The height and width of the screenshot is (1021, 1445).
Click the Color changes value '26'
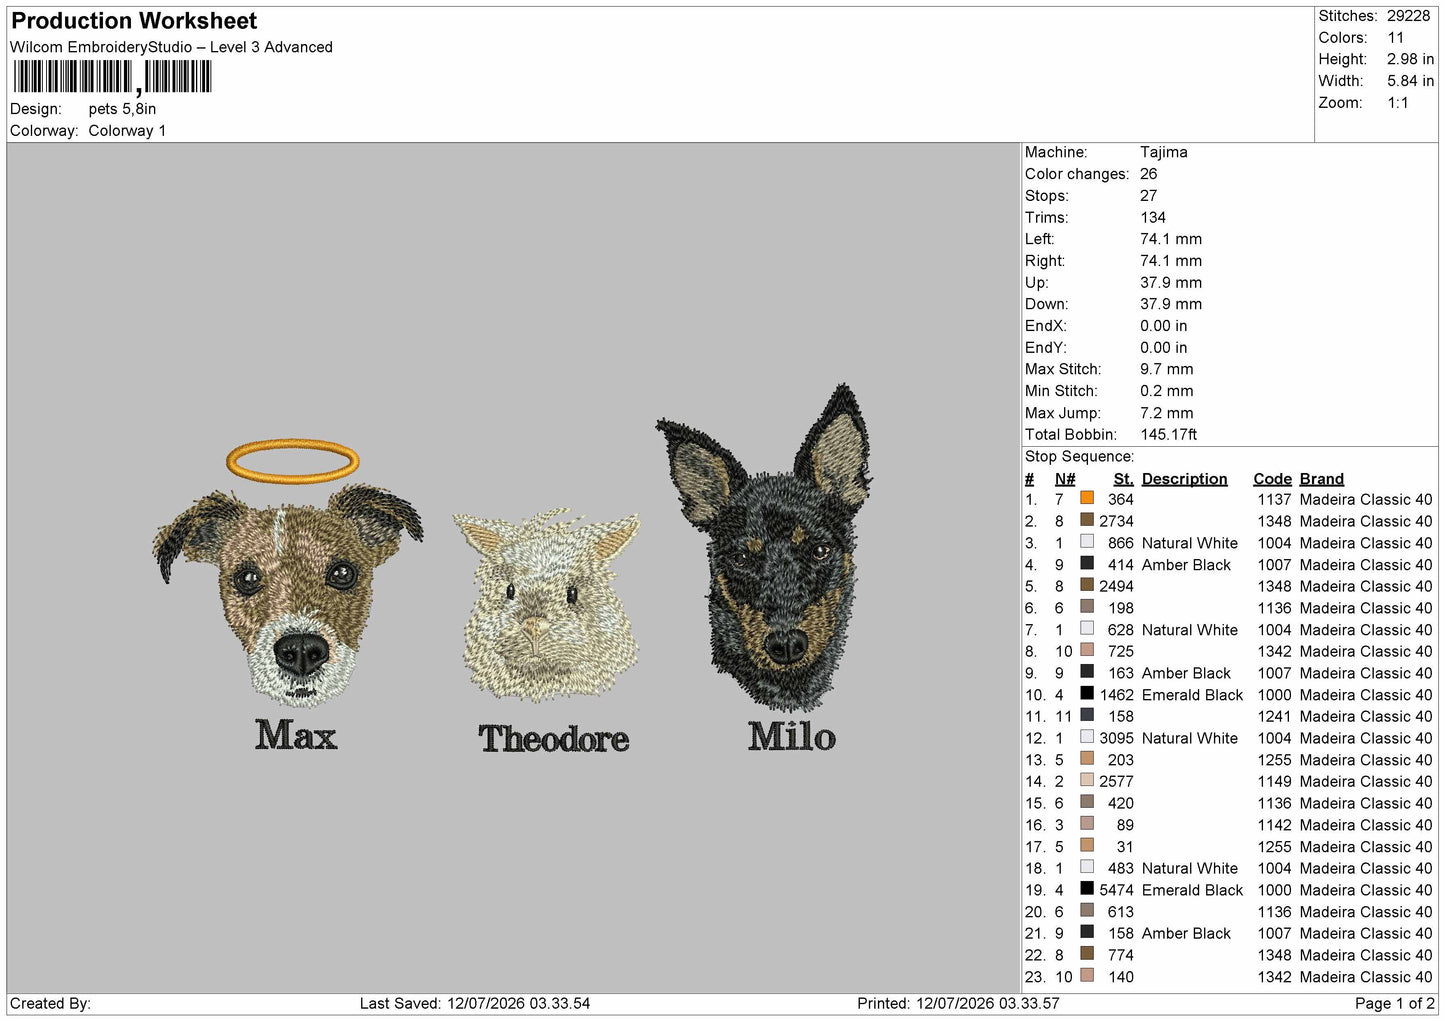[x=1149, y=174]
